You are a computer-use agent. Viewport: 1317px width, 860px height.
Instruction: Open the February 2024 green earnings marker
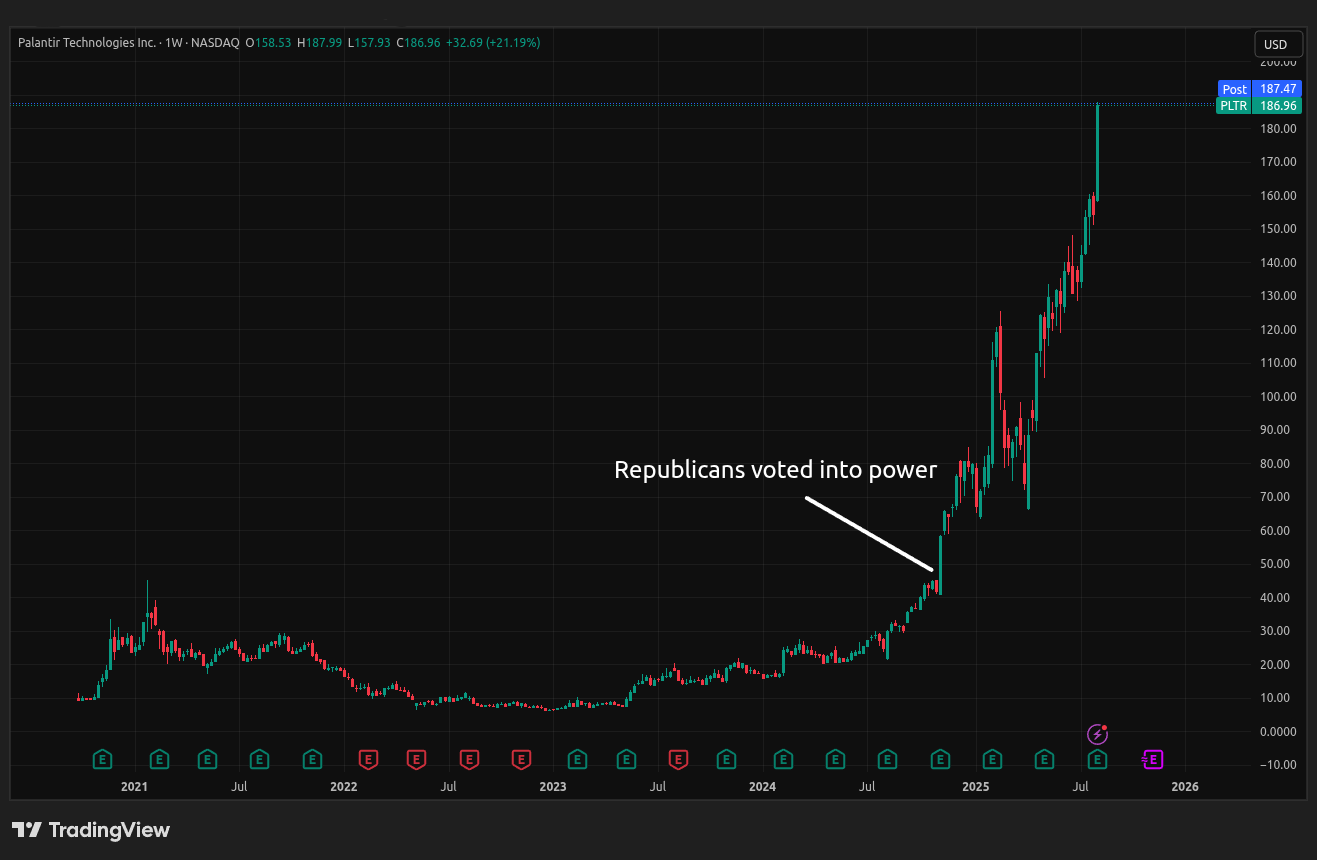tap(783, 760)
